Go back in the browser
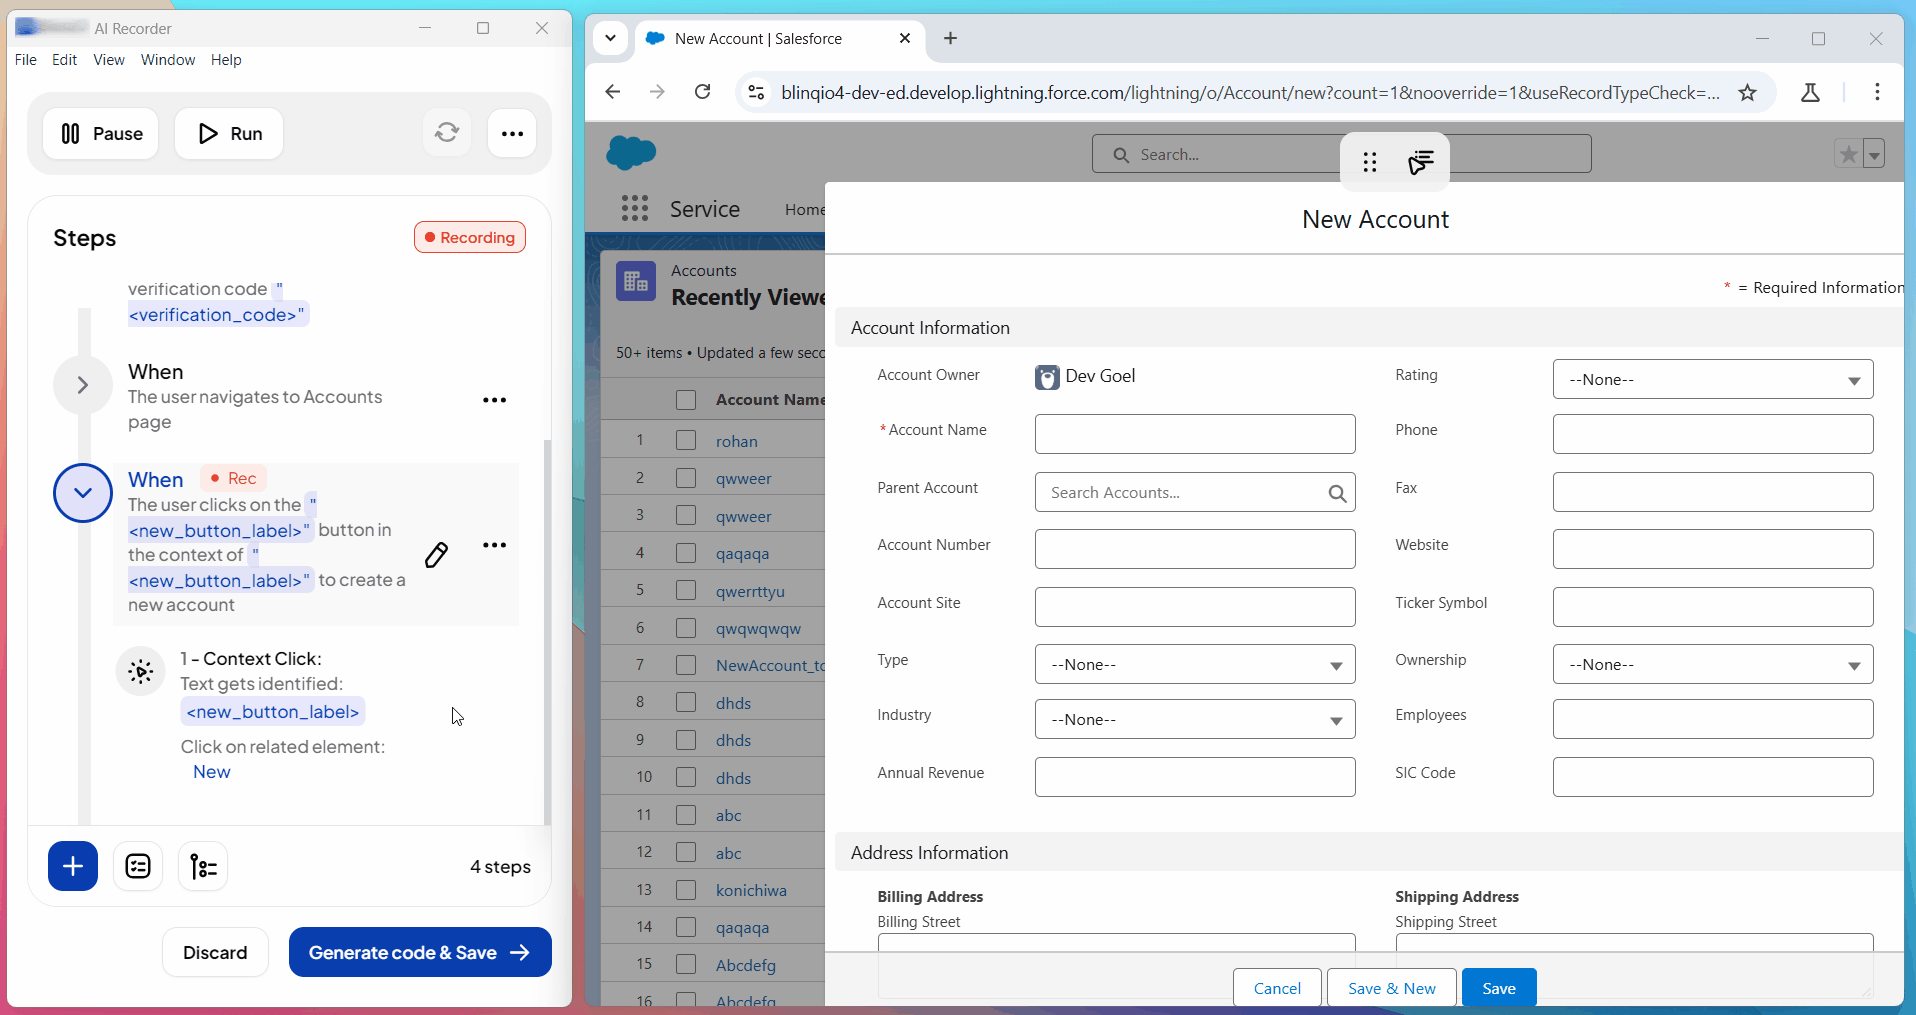 click(x=613, y=92)
